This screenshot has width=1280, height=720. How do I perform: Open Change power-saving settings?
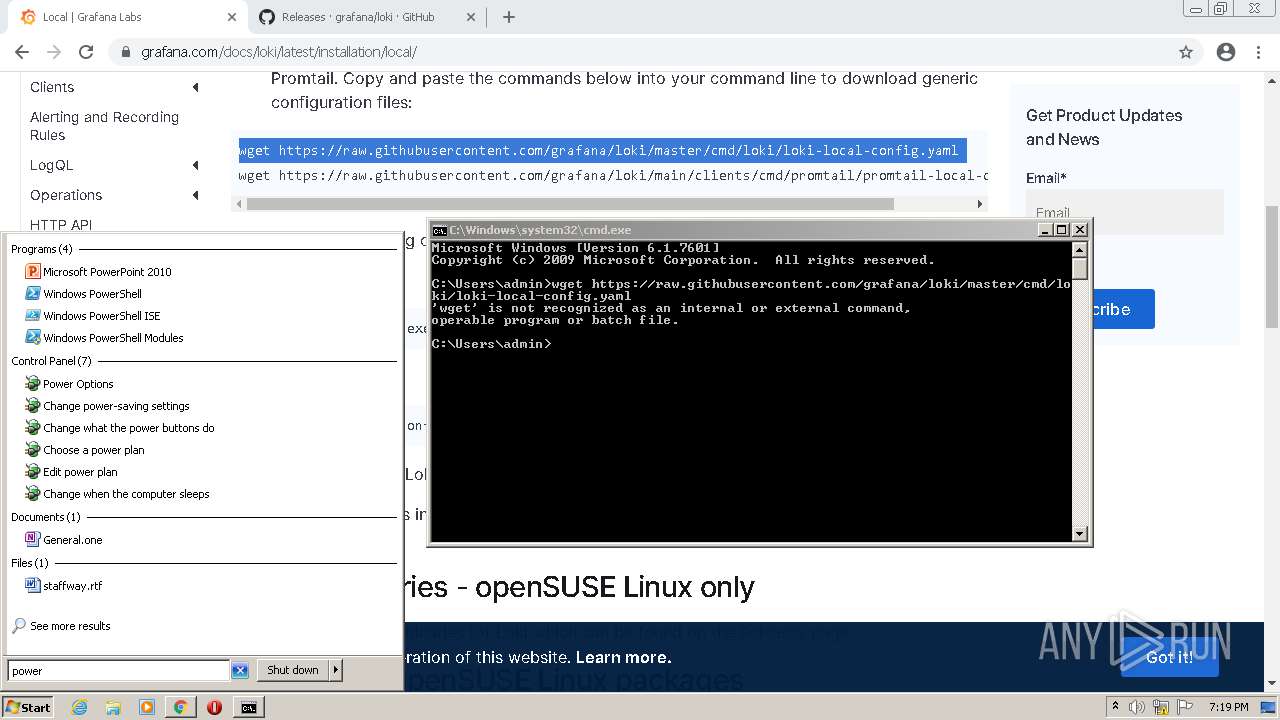pos(107,406)
